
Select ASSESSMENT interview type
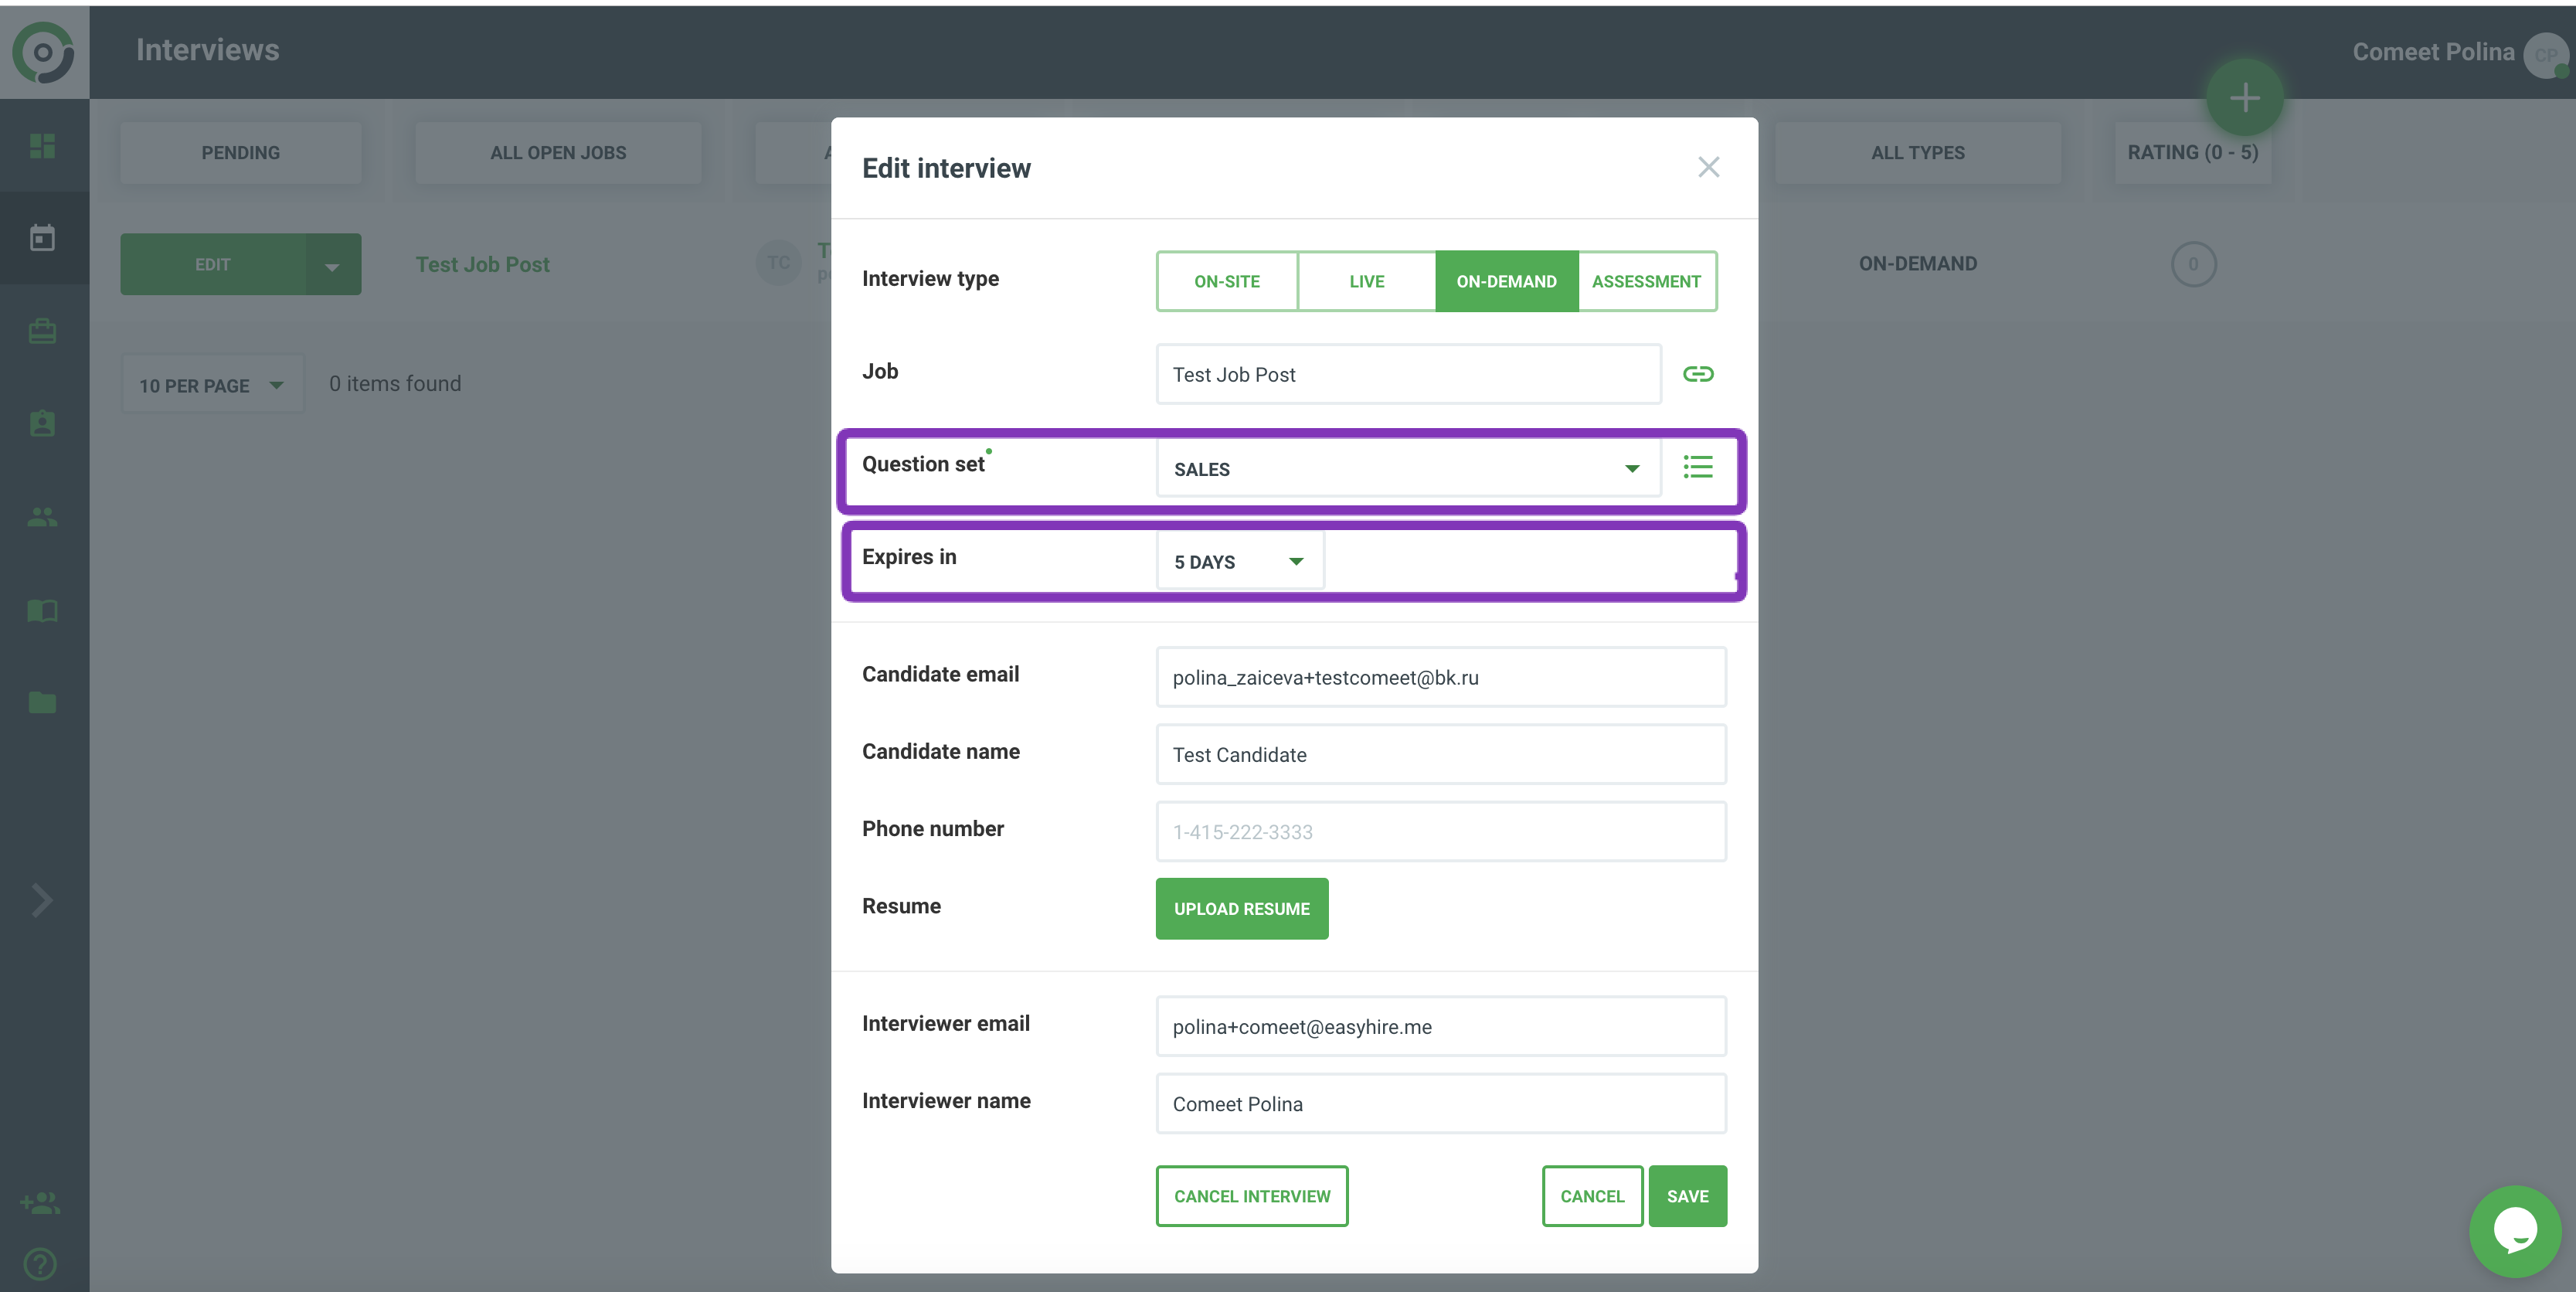[1646, 282]
